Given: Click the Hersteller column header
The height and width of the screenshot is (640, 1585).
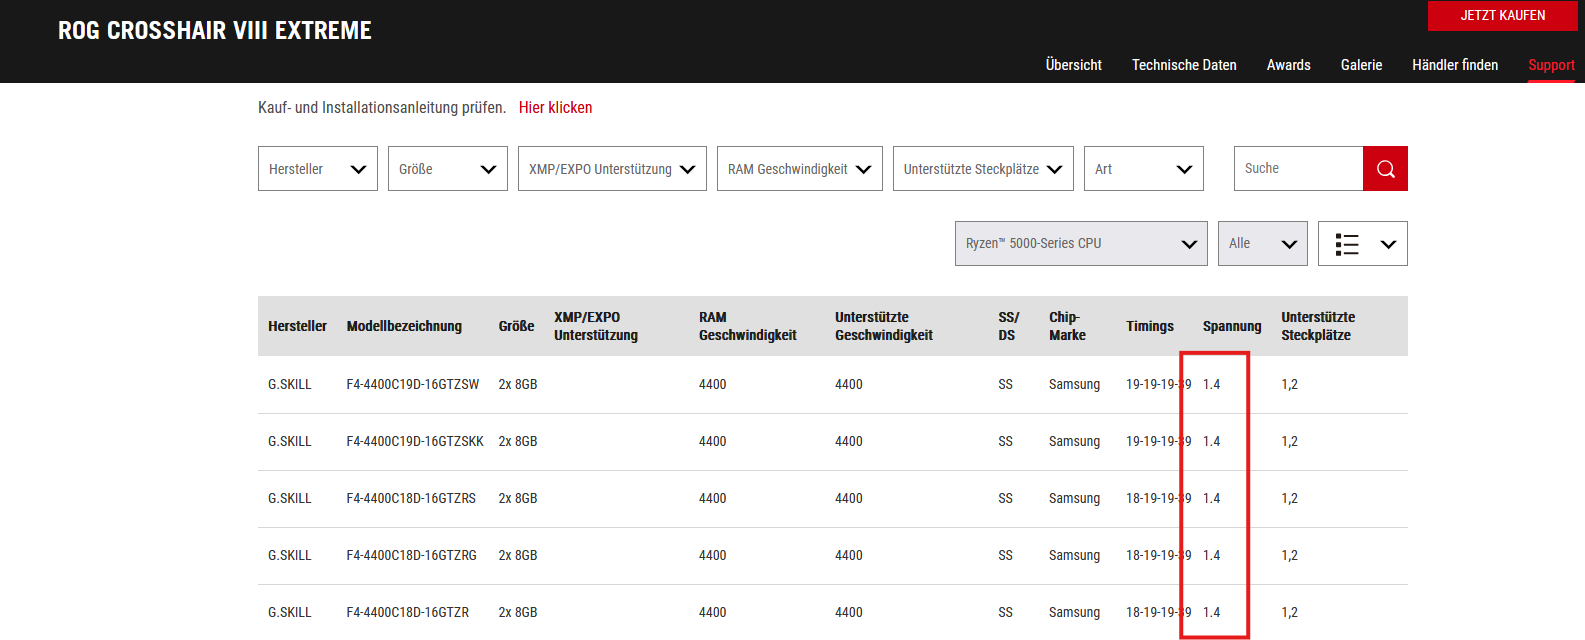Looking at the screenshot, I should click(x=297, y=326).
